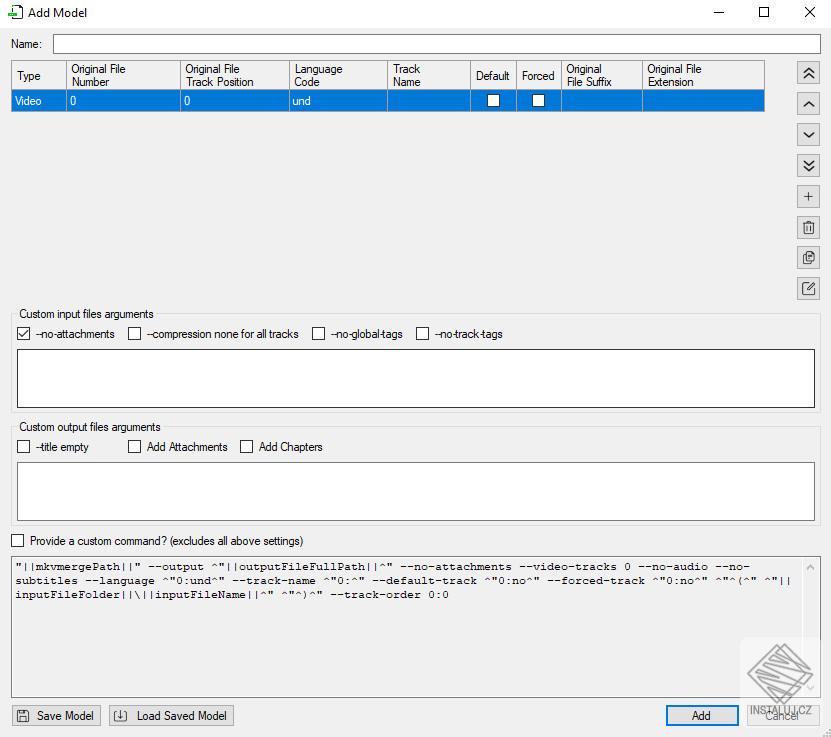831x737 pixels.
Task: Click the Cancel button
Action: pyautogui.click(x=781, y=716)
